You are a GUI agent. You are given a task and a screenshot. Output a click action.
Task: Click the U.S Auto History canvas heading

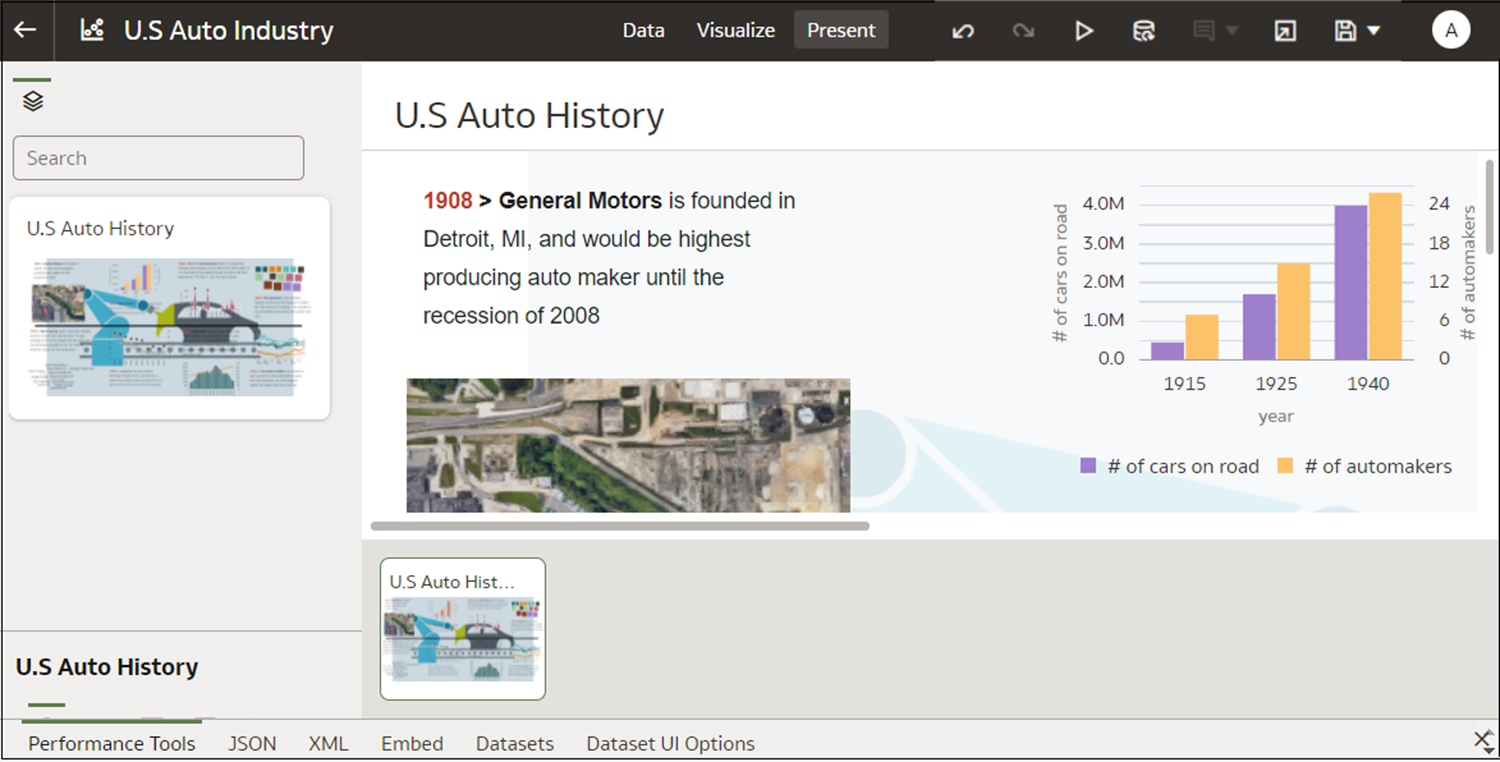(x=529, y=115)
